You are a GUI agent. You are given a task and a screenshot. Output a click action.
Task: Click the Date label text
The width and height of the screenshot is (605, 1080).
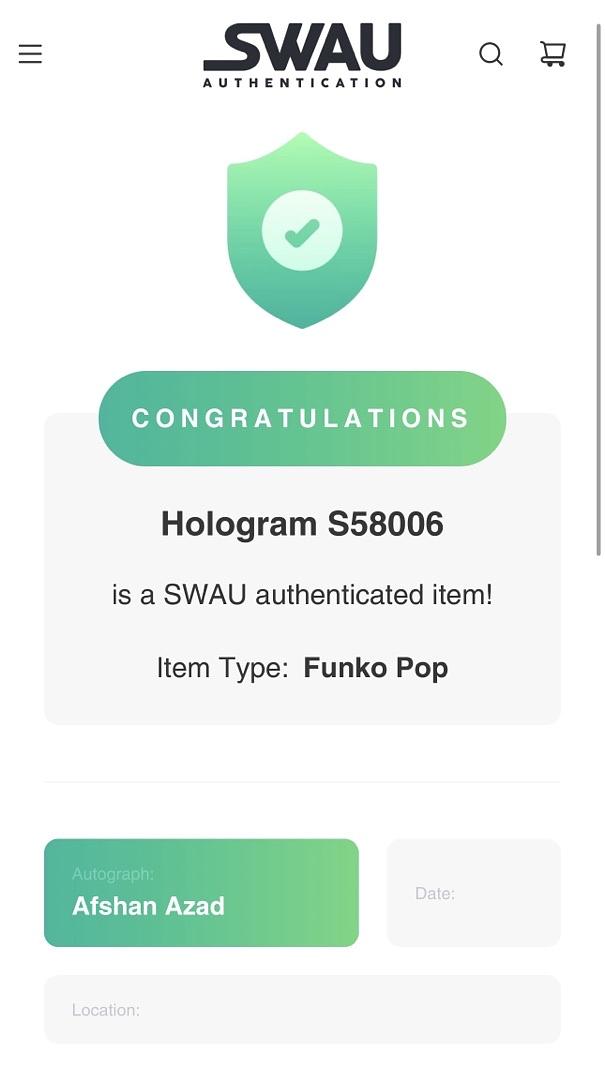tap(435, 894)
